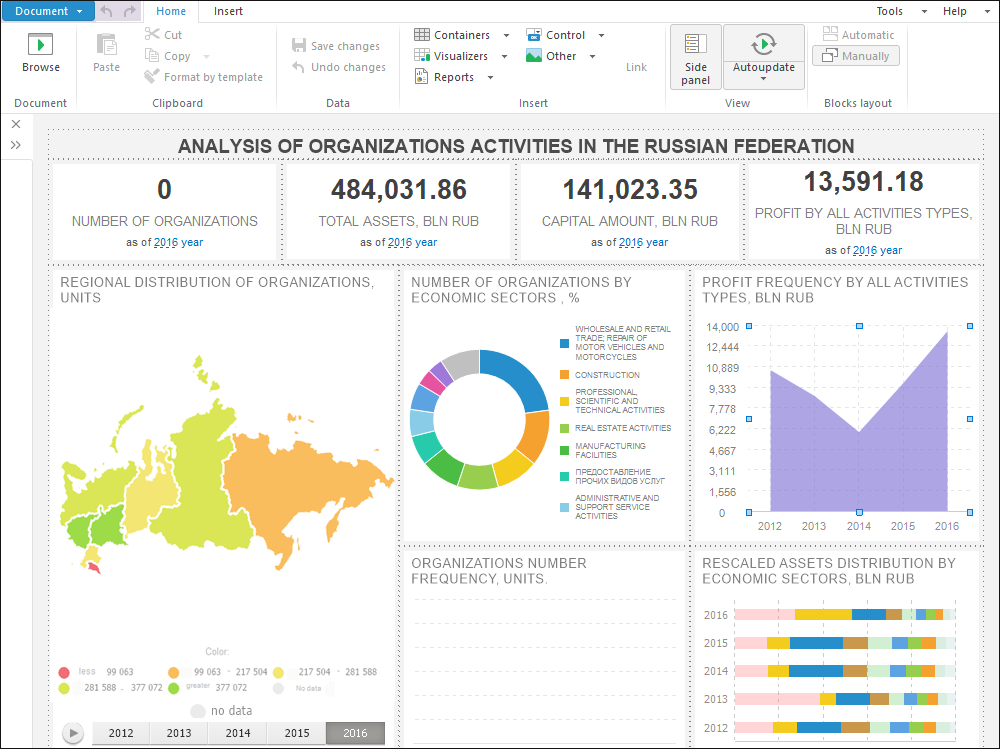Open the Tools menu
The width and height of the screenshot is (1000, 749).
click(889, 11)
